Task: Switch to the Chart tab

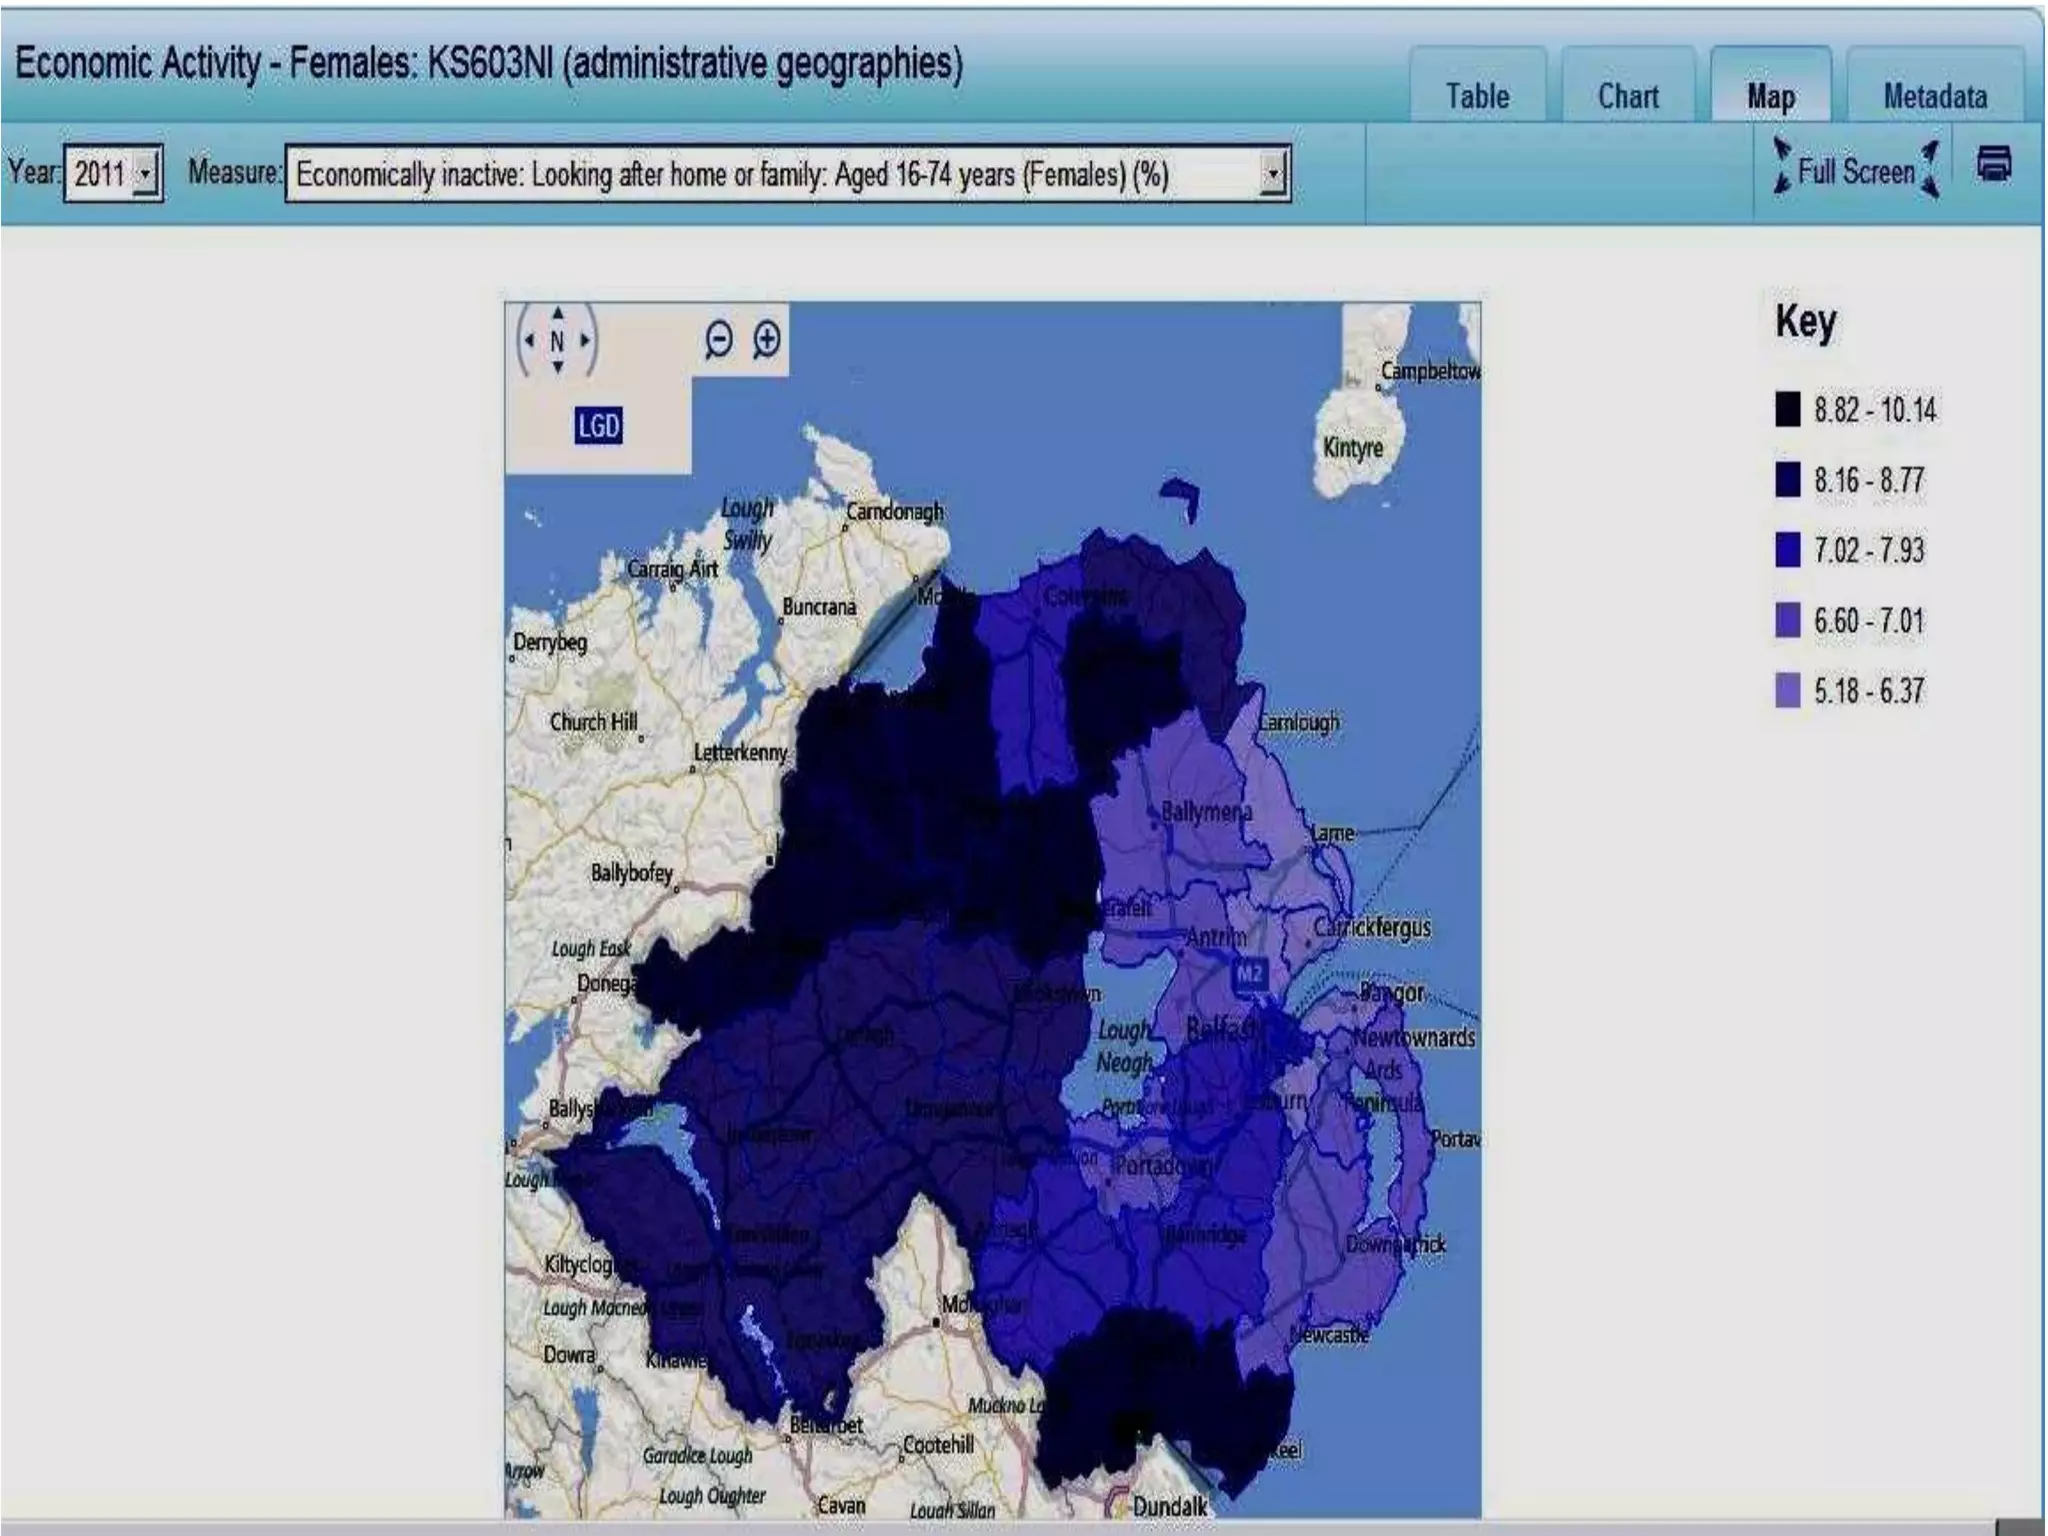Action: (1627, 96)
